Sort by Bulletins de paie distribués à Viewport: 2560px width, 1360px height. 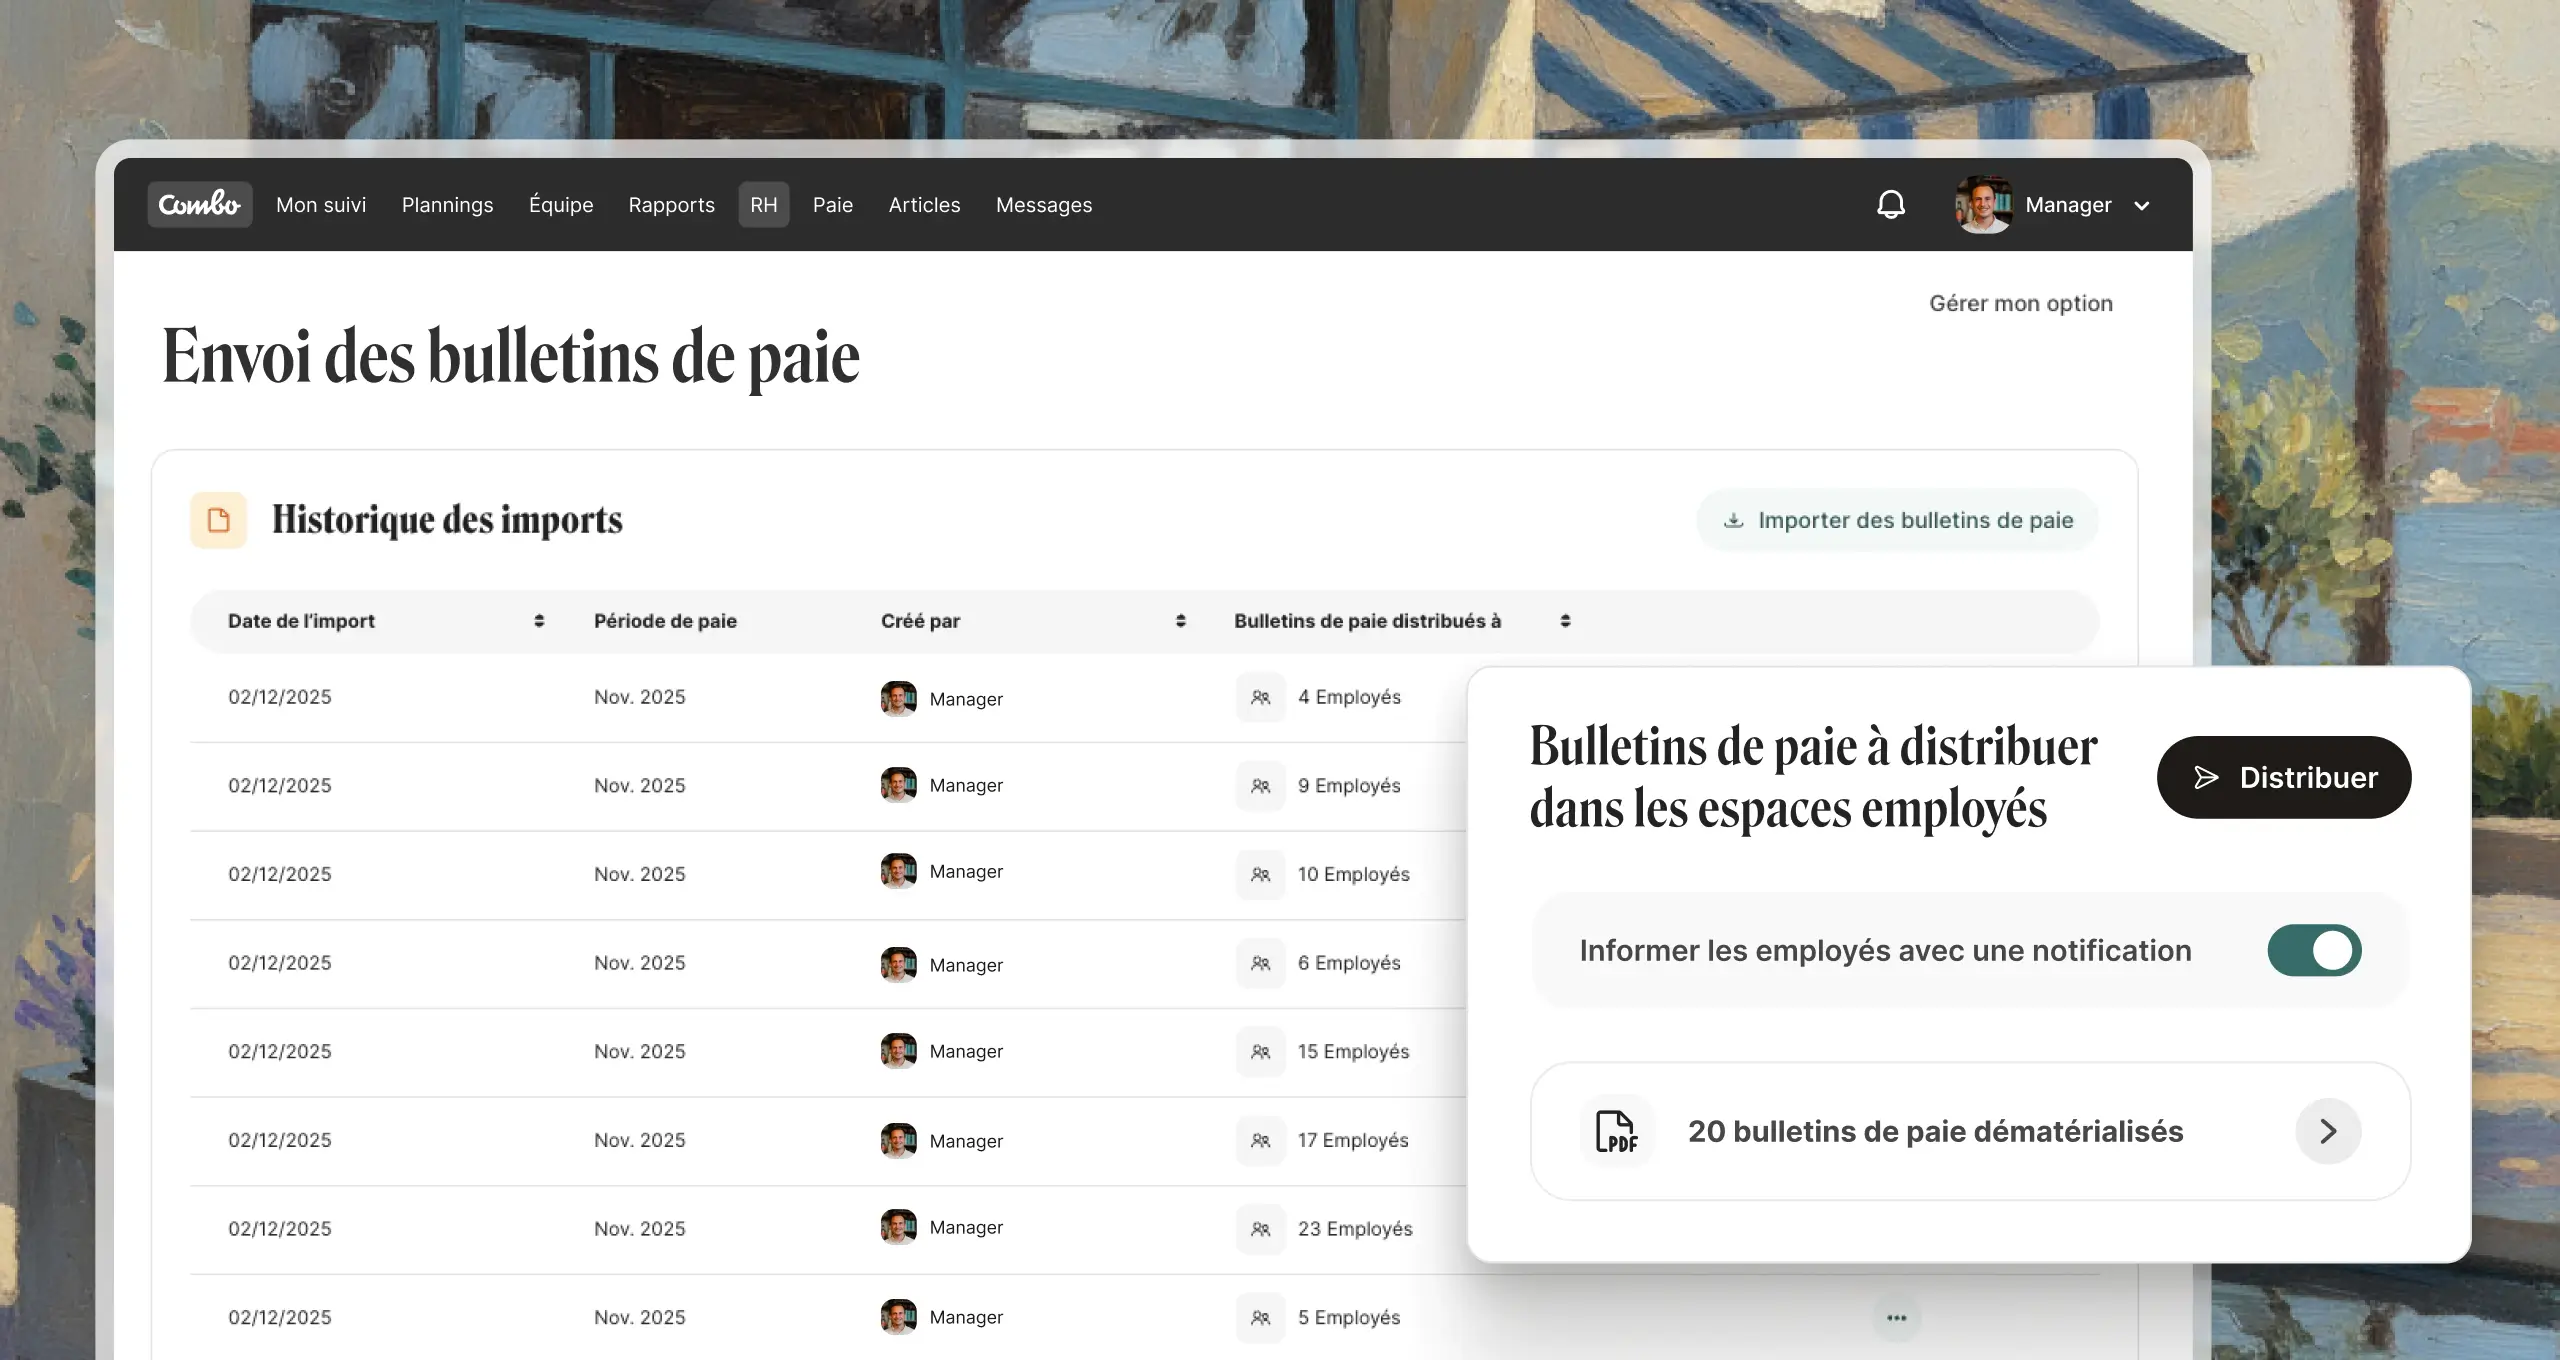[x=1565, y=621]
